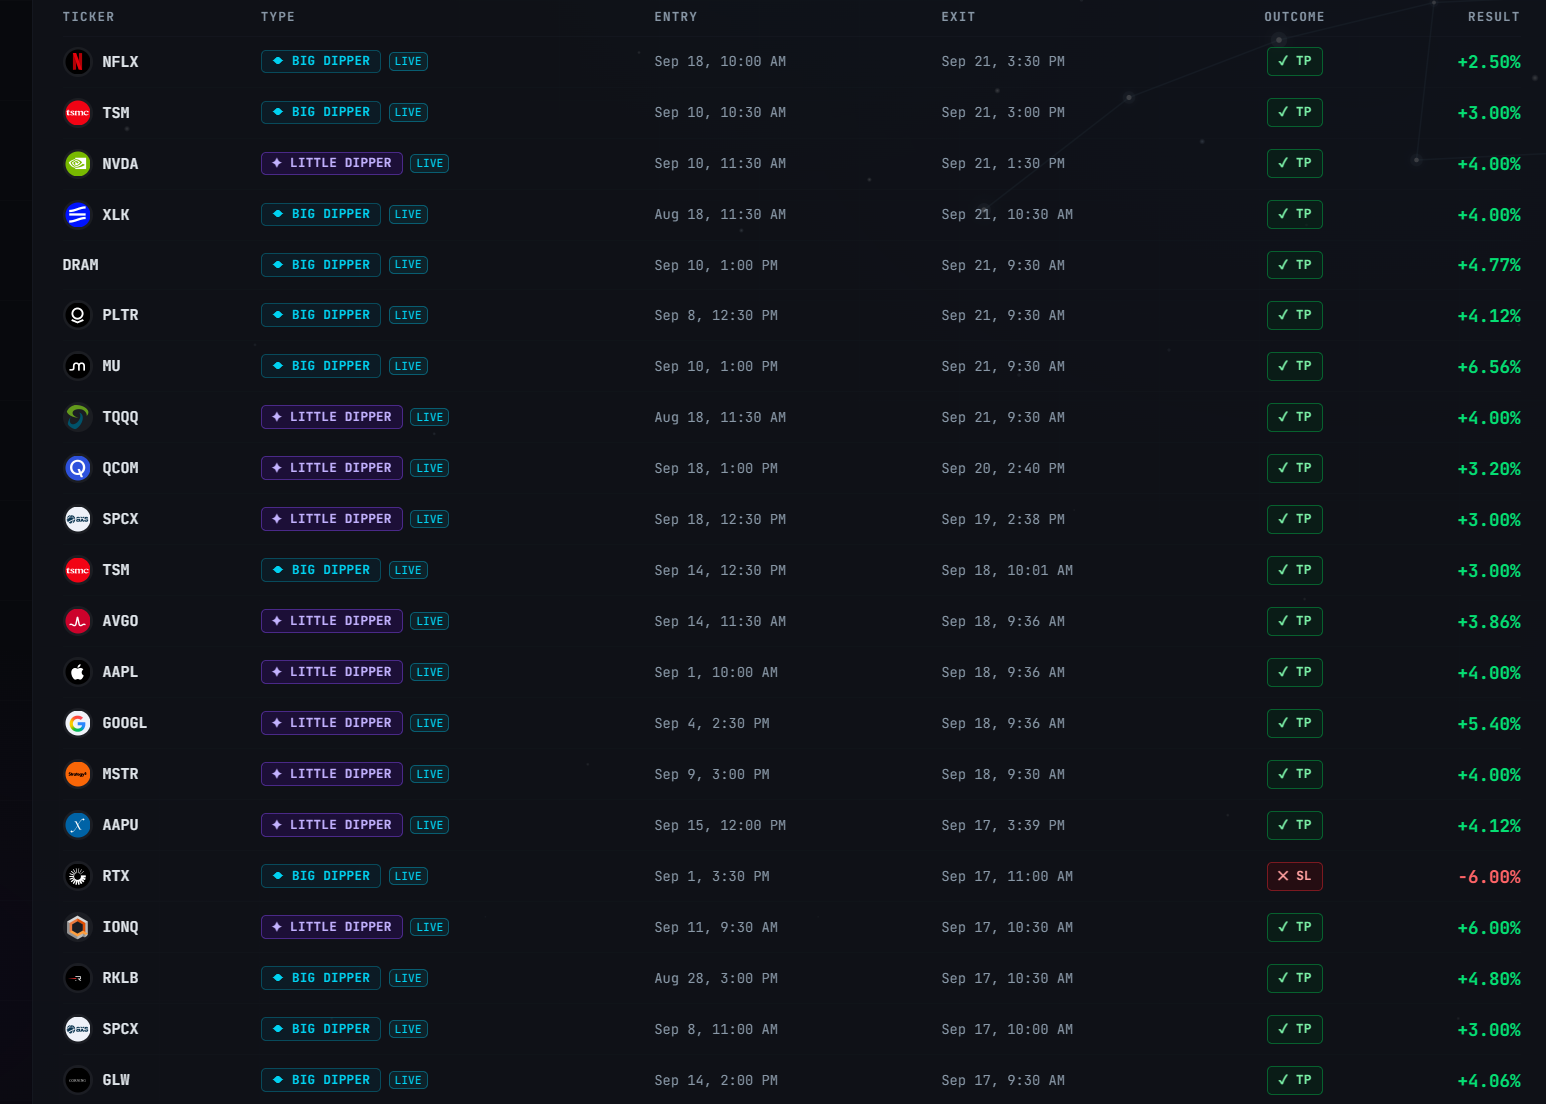Click the DRAM ticker name
This screenshot has width=1546, height=1104.
click(81, 265)
